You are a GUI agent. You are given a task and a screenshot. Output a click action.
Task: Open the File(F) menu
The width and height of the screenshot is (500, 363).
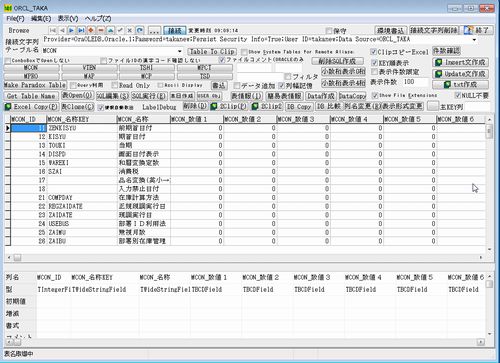pyautogui.click(x=15, y=18)
